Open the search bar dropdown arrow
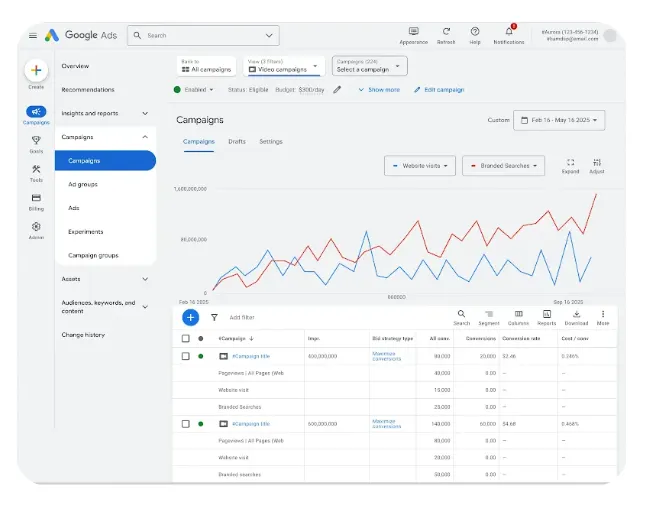The width and height of the screenshot is (656, 506). [x=269, y=36]
